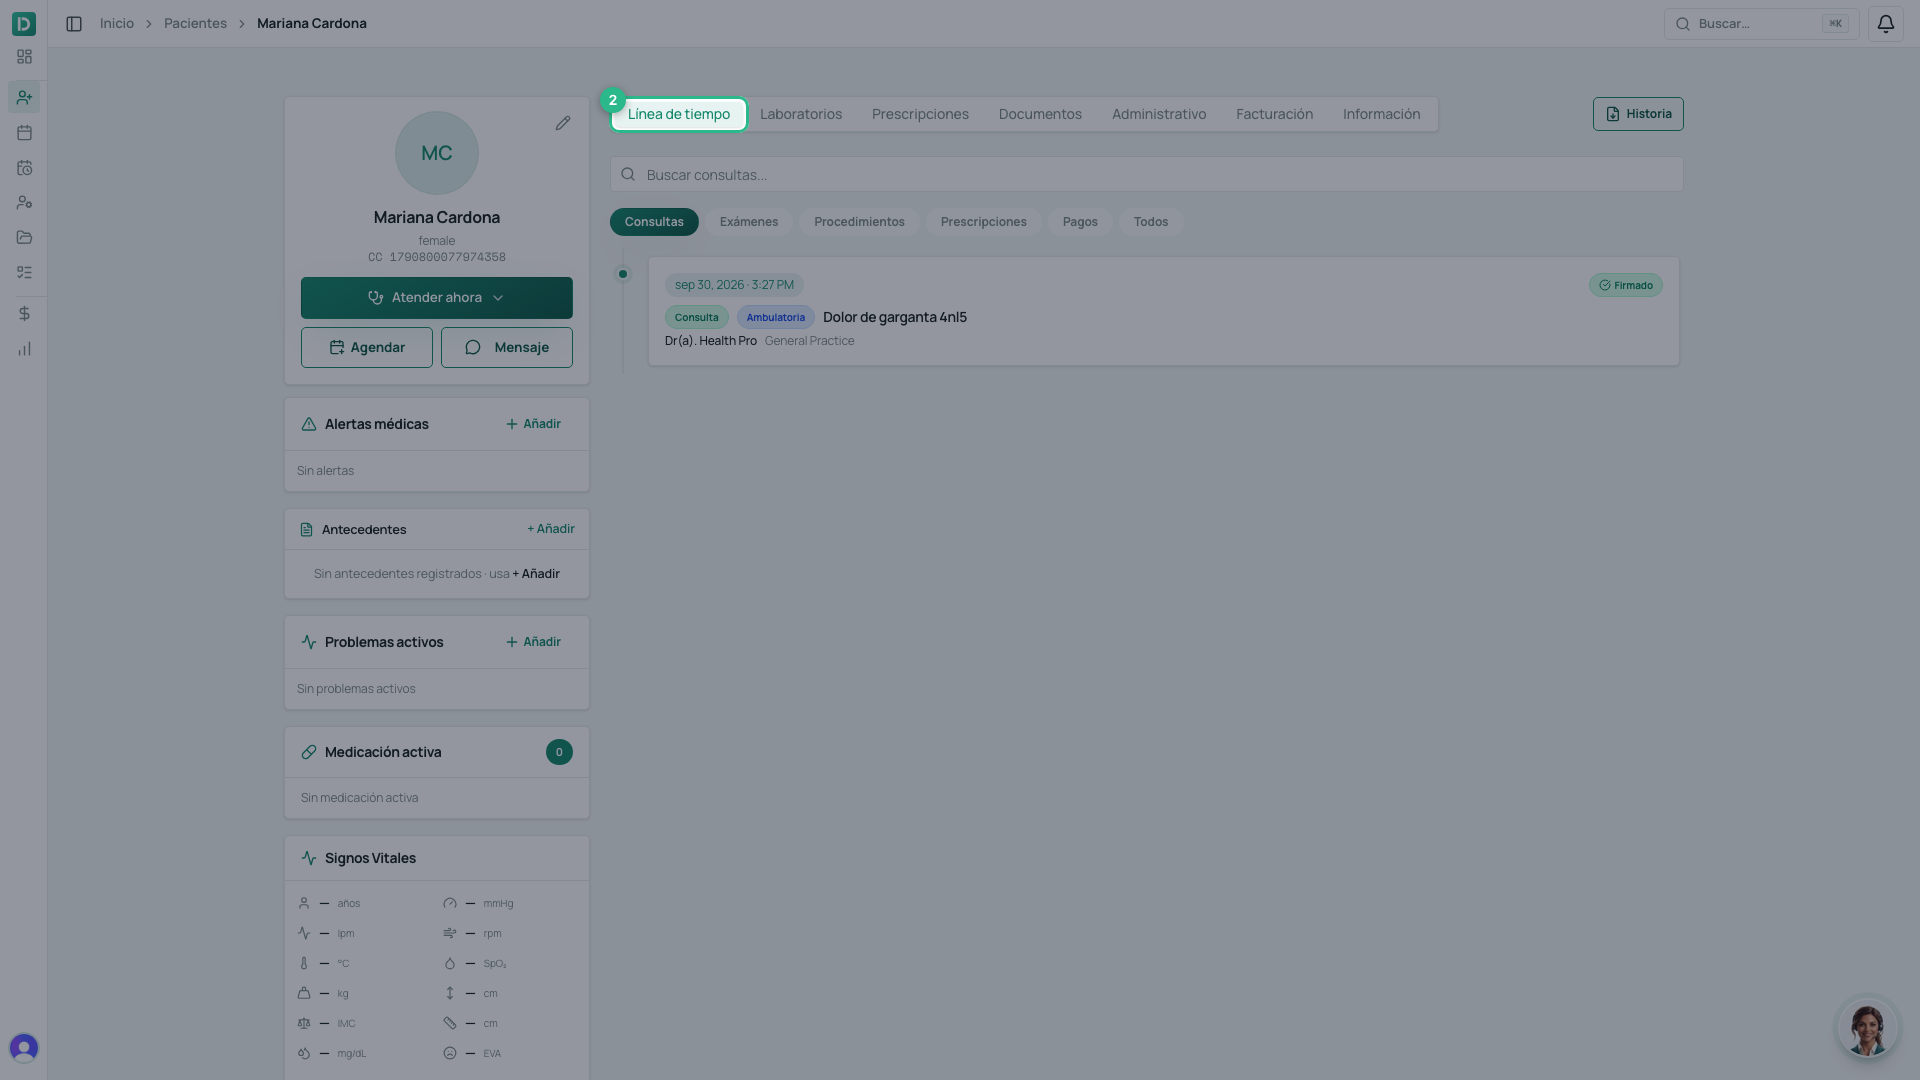Open the Dolor de garganta 4nl5 consultation
The image size is (1920, 1080).
1163,311
